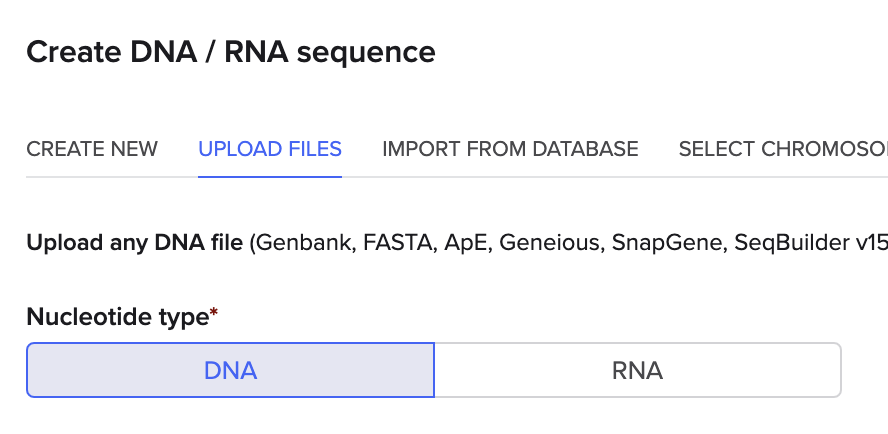Click the Create DNA / RNA sequence heading
Screen dimensions: 888x434
point(231,52)
